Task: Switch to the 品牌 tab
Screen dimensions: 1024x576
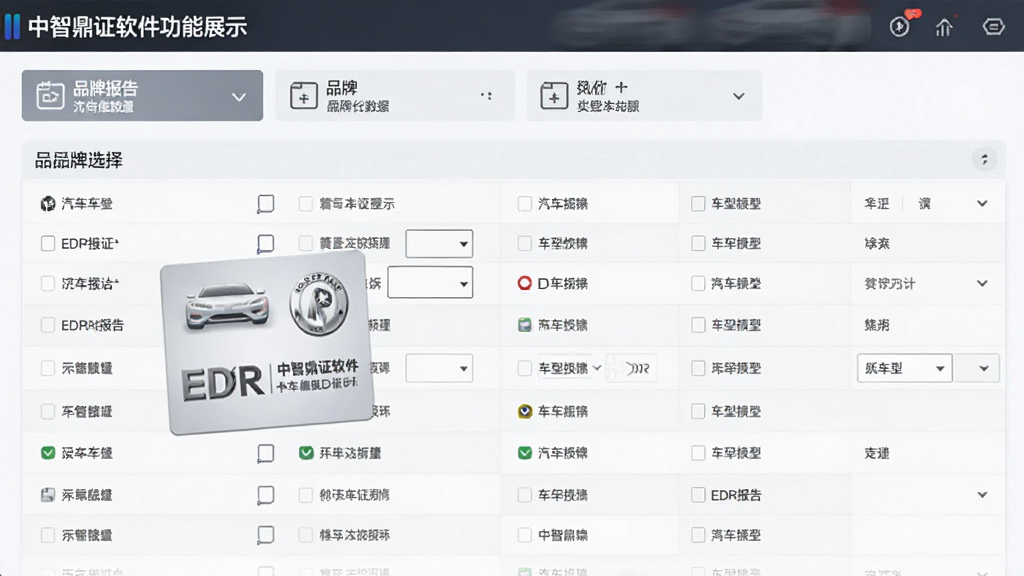Action: click(x=394, y=95)
